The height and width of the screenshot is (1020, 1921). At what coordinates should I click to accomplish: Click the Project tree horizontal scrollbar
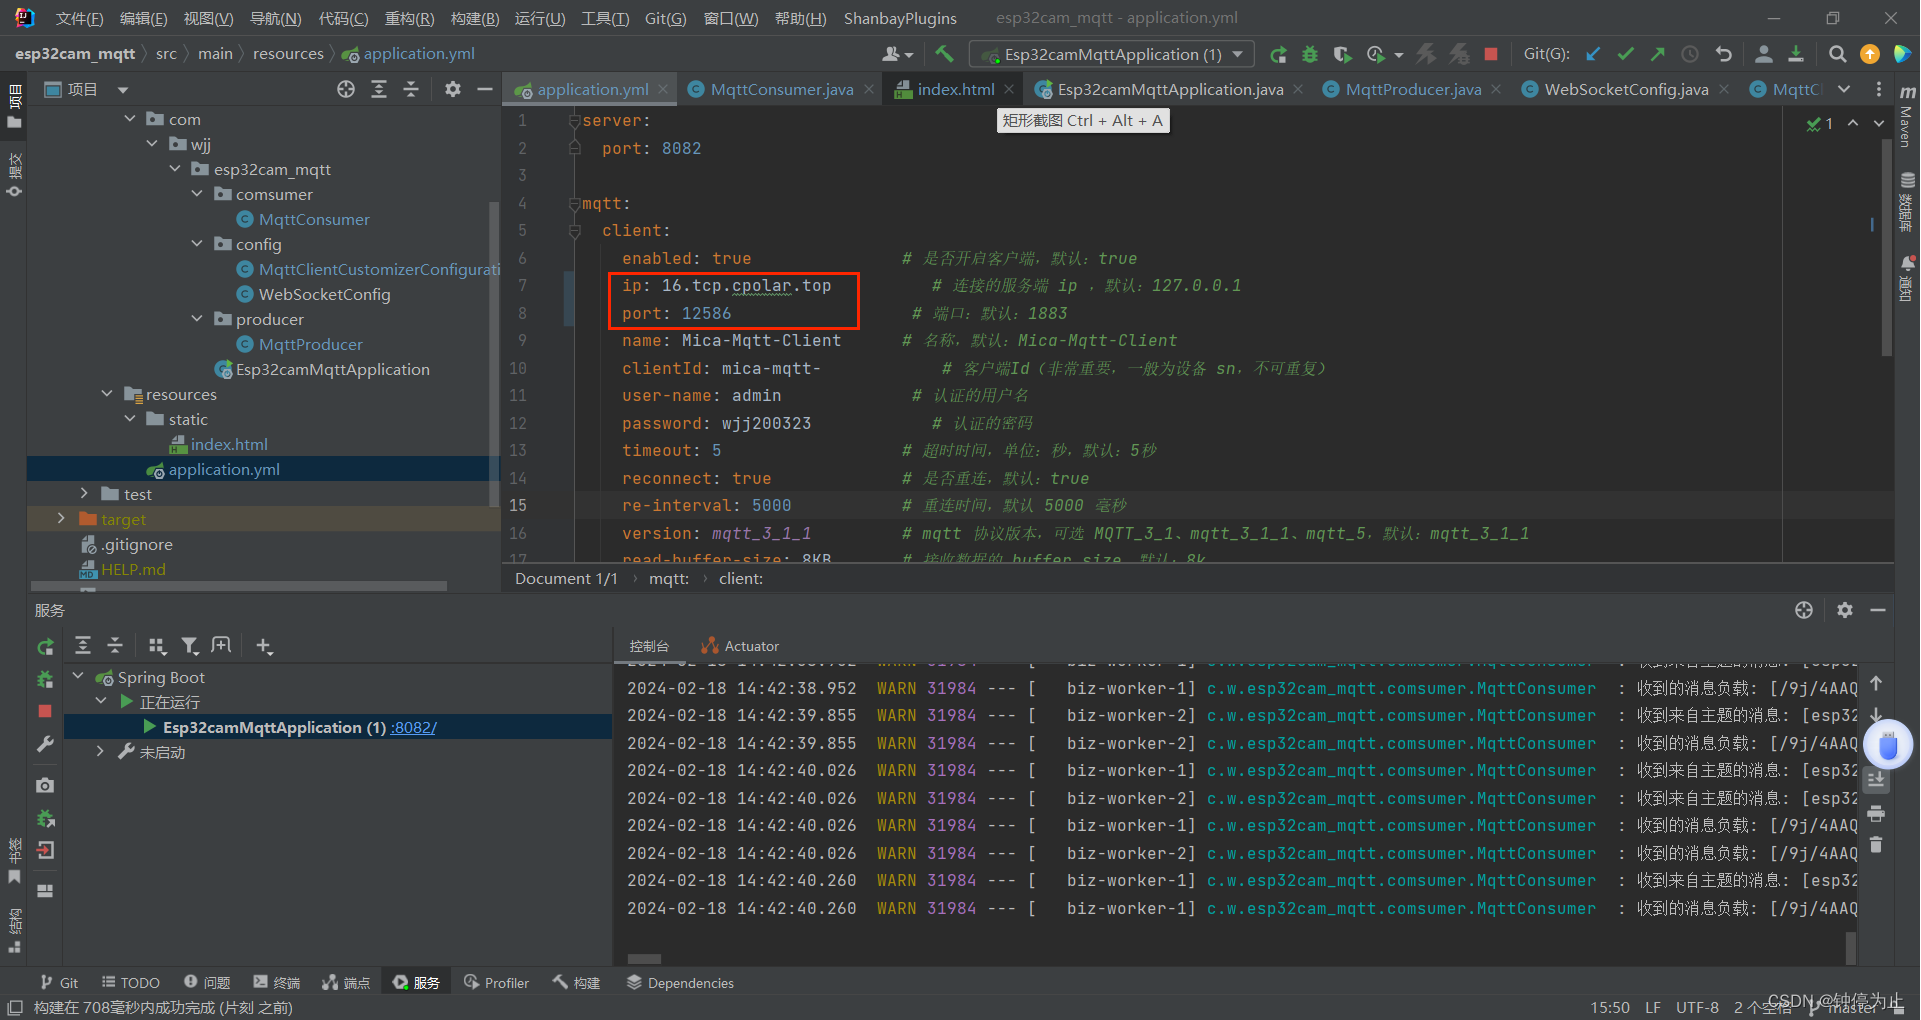[238, 586]
